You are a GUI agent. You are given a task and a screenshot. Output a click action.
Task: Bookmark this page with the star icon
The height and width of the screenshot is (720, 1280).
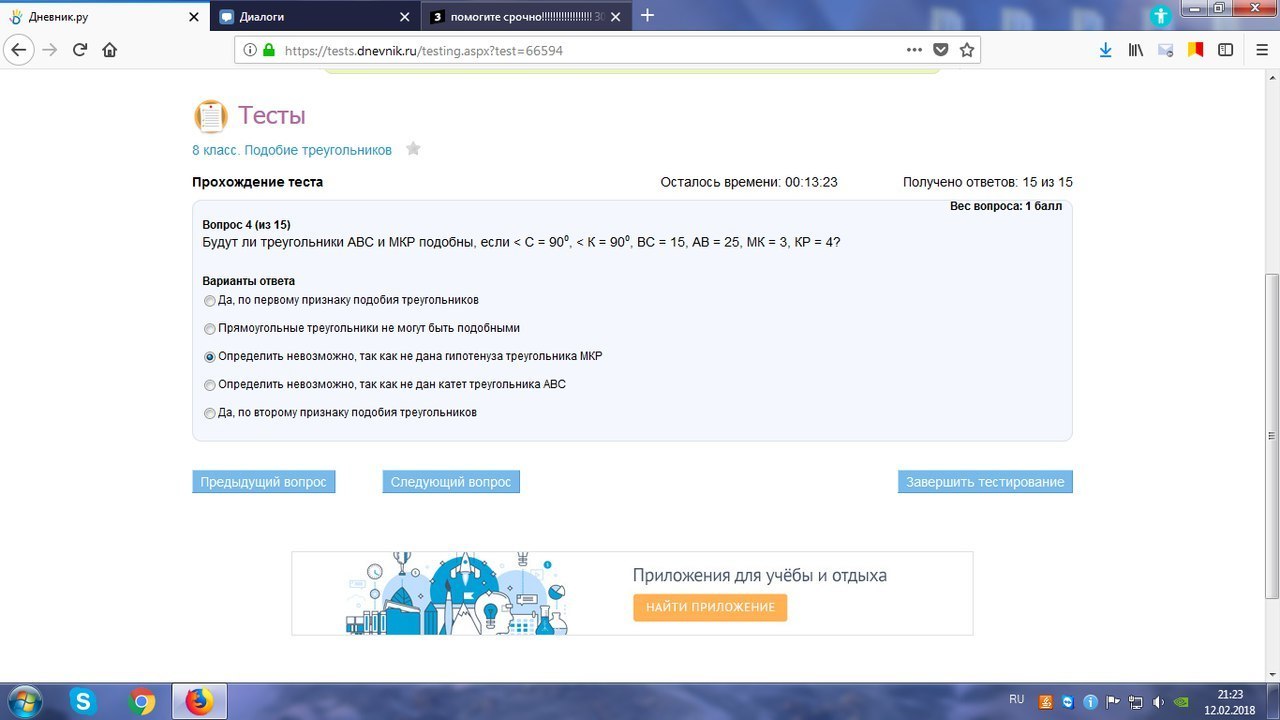pos(966,50)
